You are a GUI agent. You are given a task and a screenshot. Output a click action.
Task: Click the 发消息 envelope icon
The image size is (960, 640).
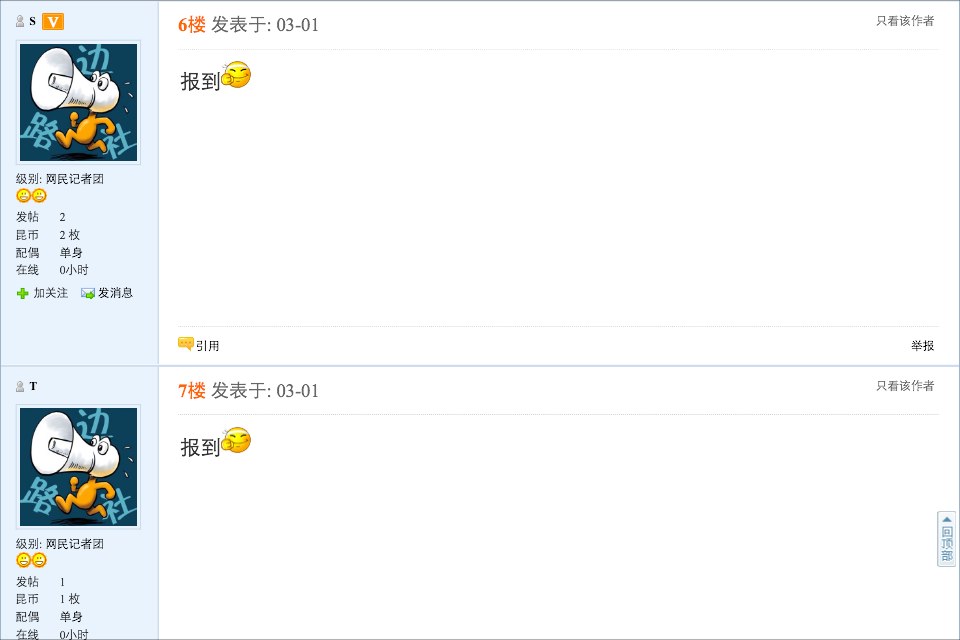88,294
